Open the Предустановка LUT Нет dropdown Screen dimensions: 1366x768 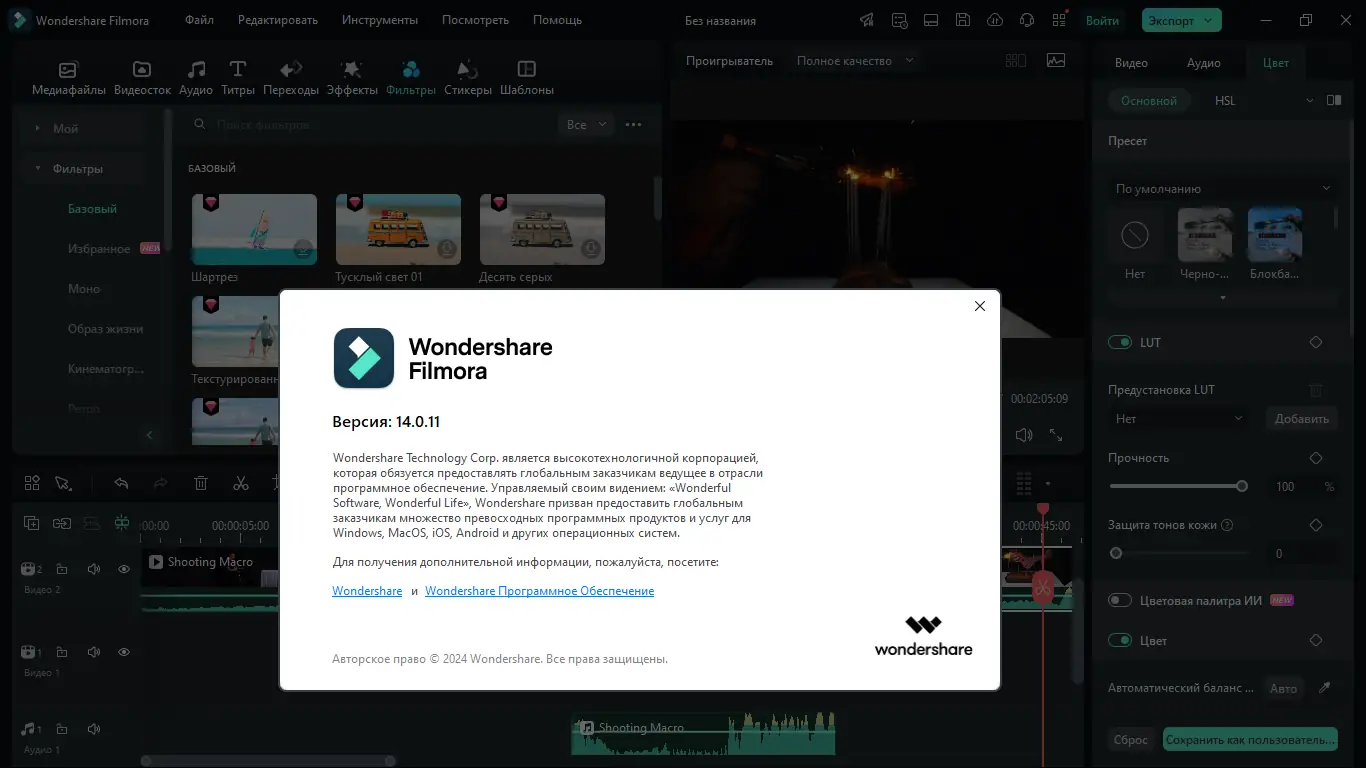[1179, 419]
